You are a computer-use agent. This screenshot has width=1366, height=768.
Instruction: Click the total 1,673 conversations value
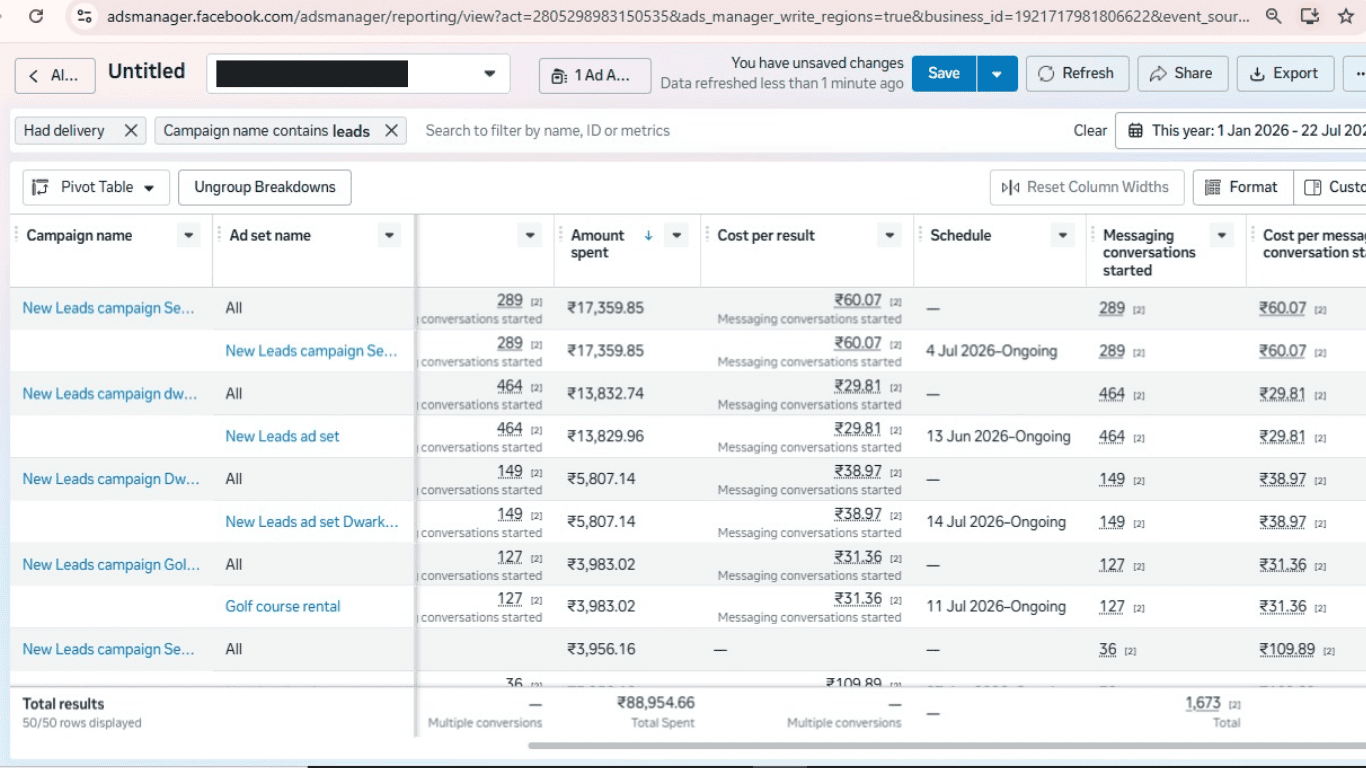click(x=1202, y=703)
